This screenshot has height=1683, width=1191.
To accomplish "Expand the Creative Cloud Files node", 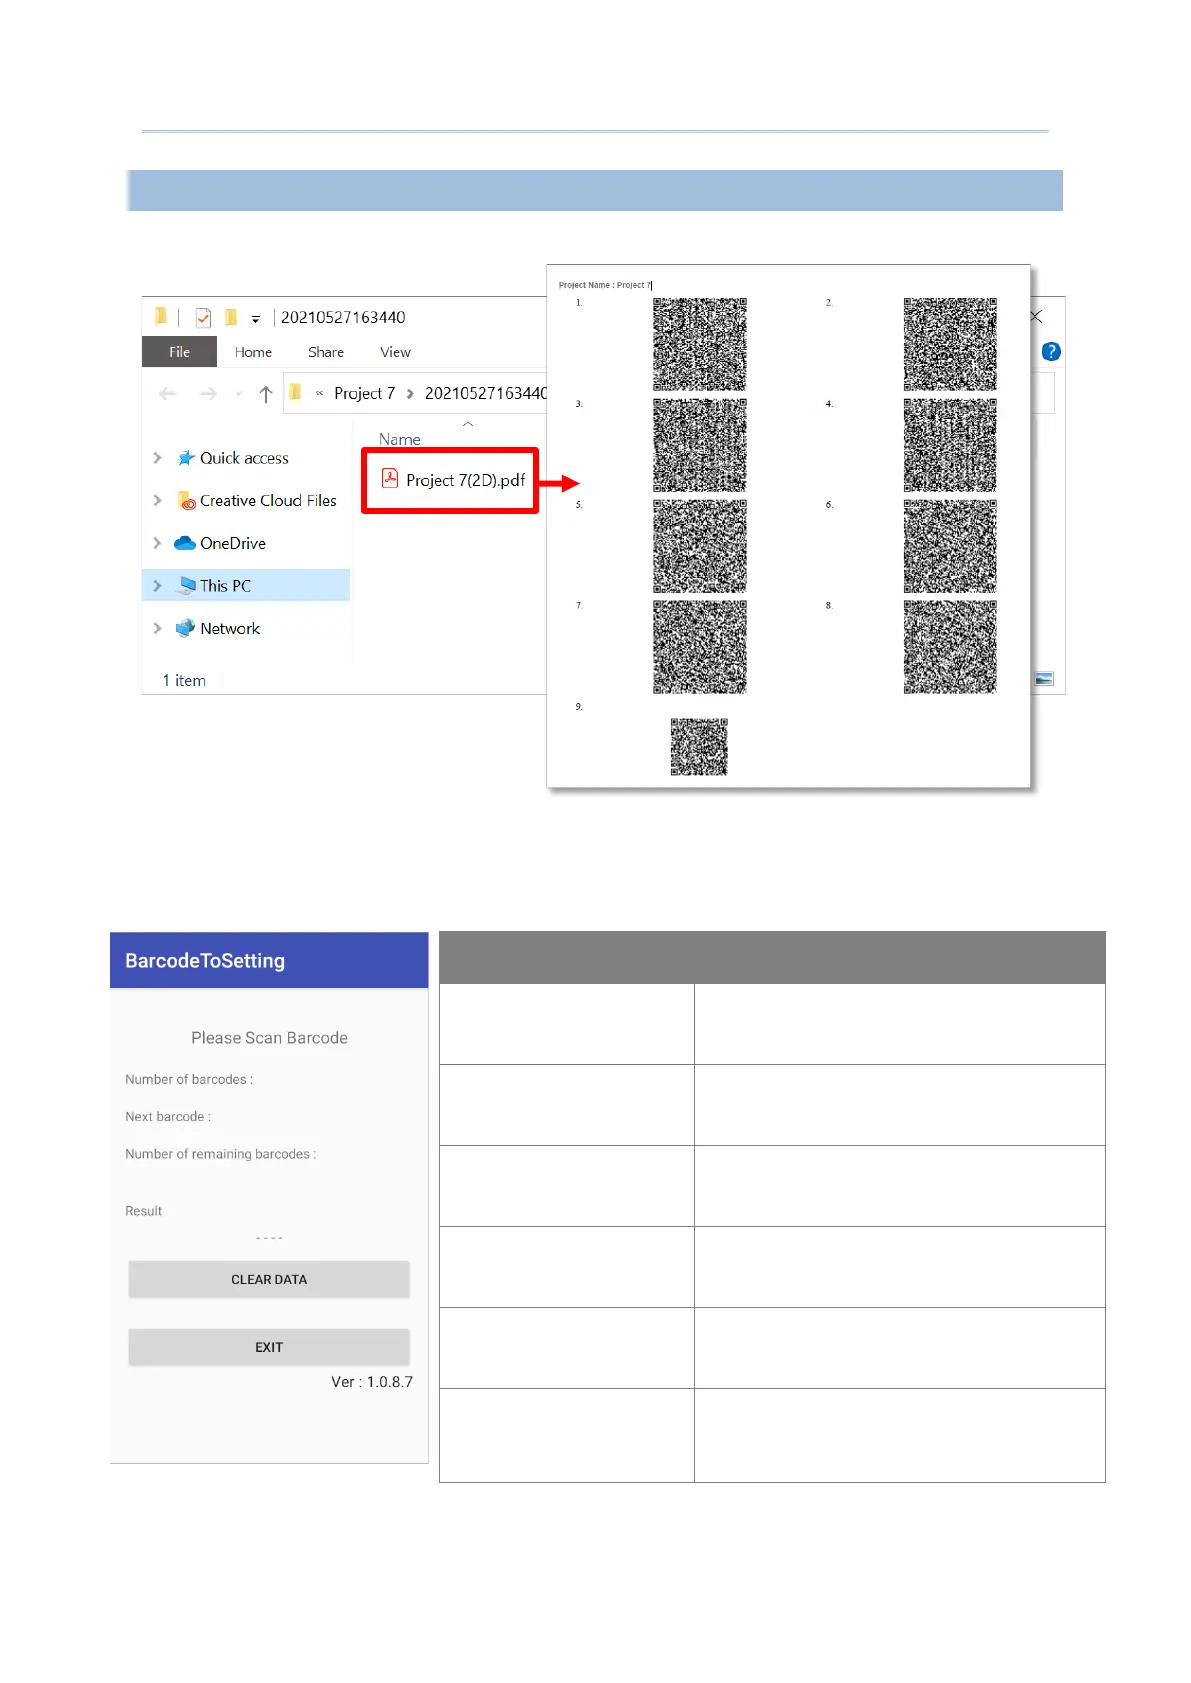I will [x=157, y=500].
